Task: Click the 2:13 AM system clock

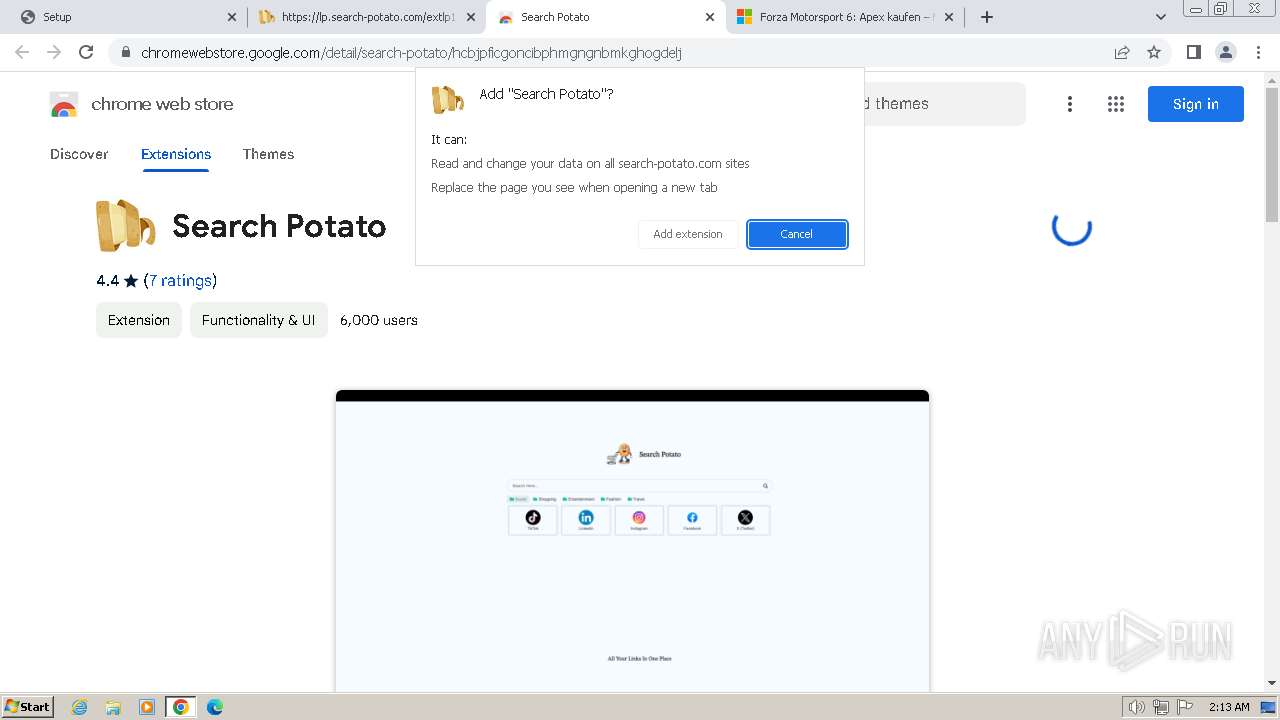Action: coord(1229,707)
